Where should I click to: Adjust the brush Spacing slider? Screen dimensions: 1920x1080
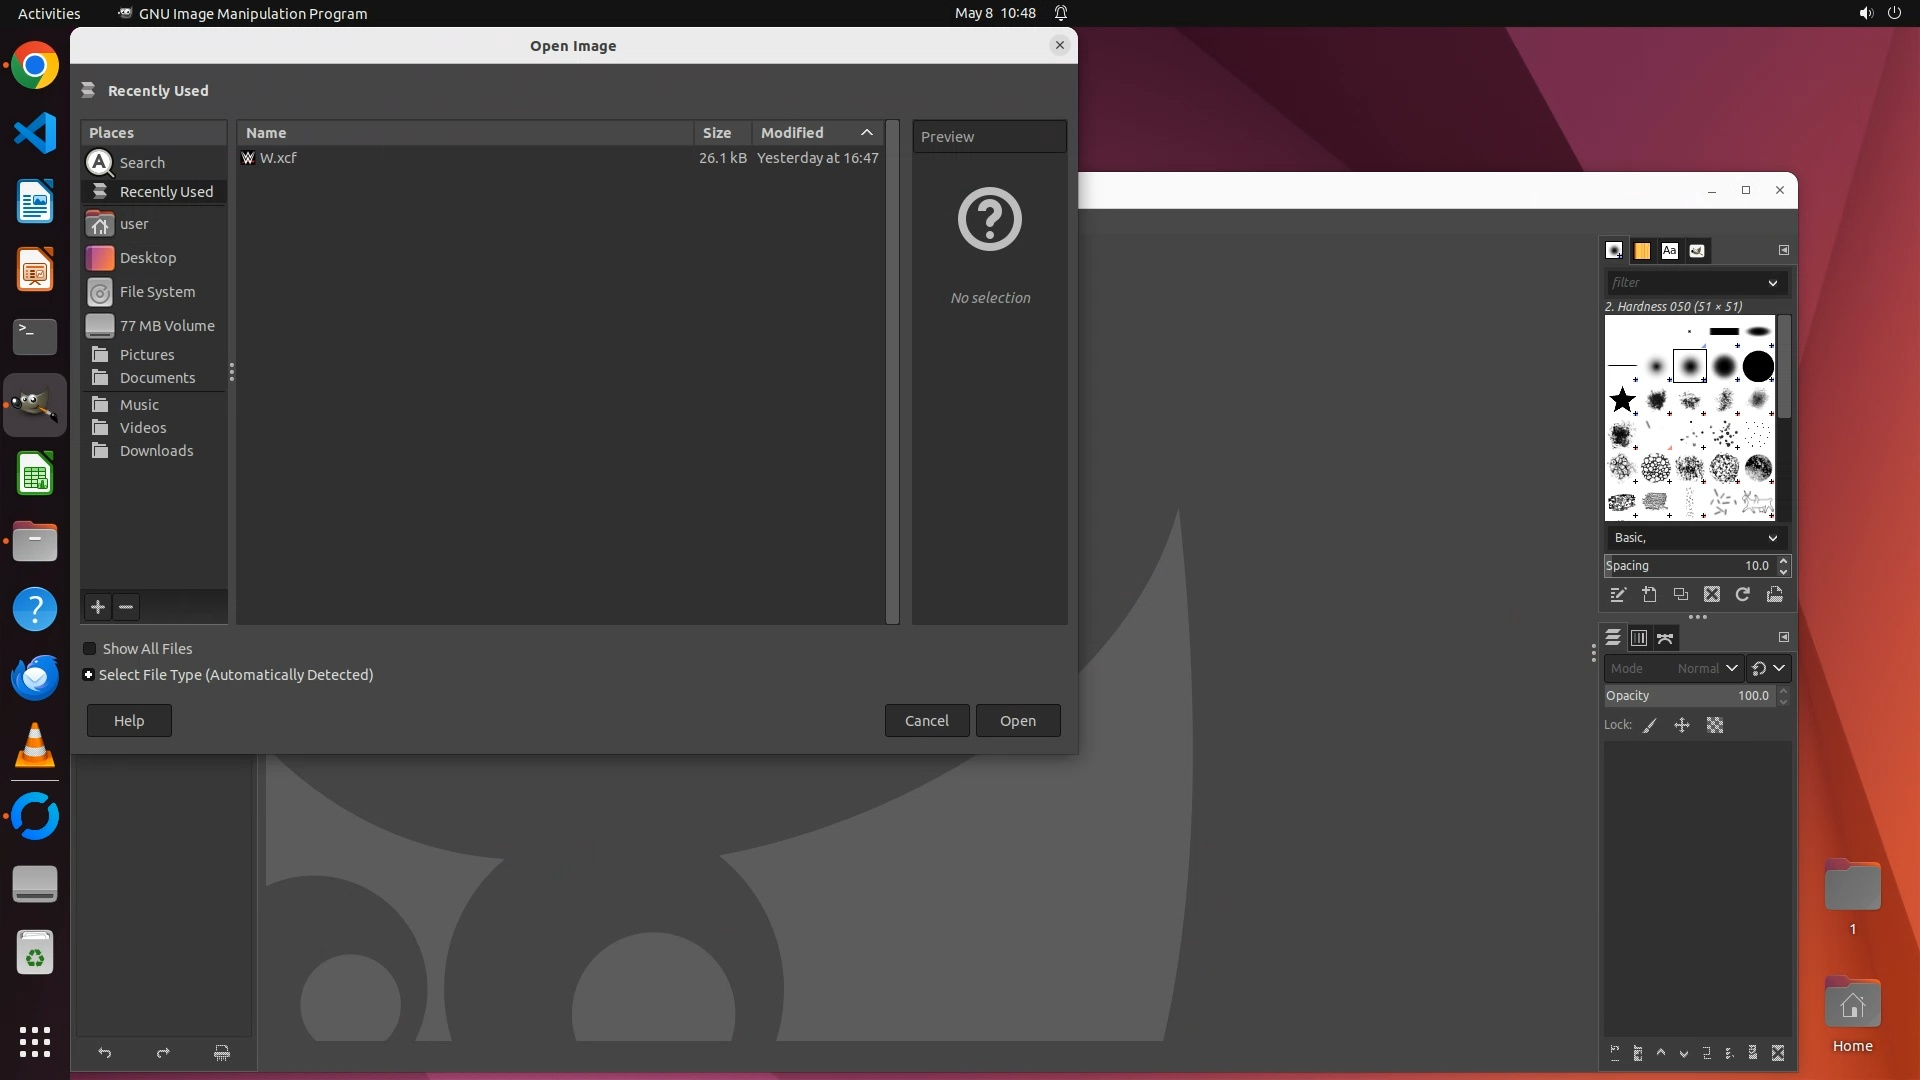(x=1688, y=566)
